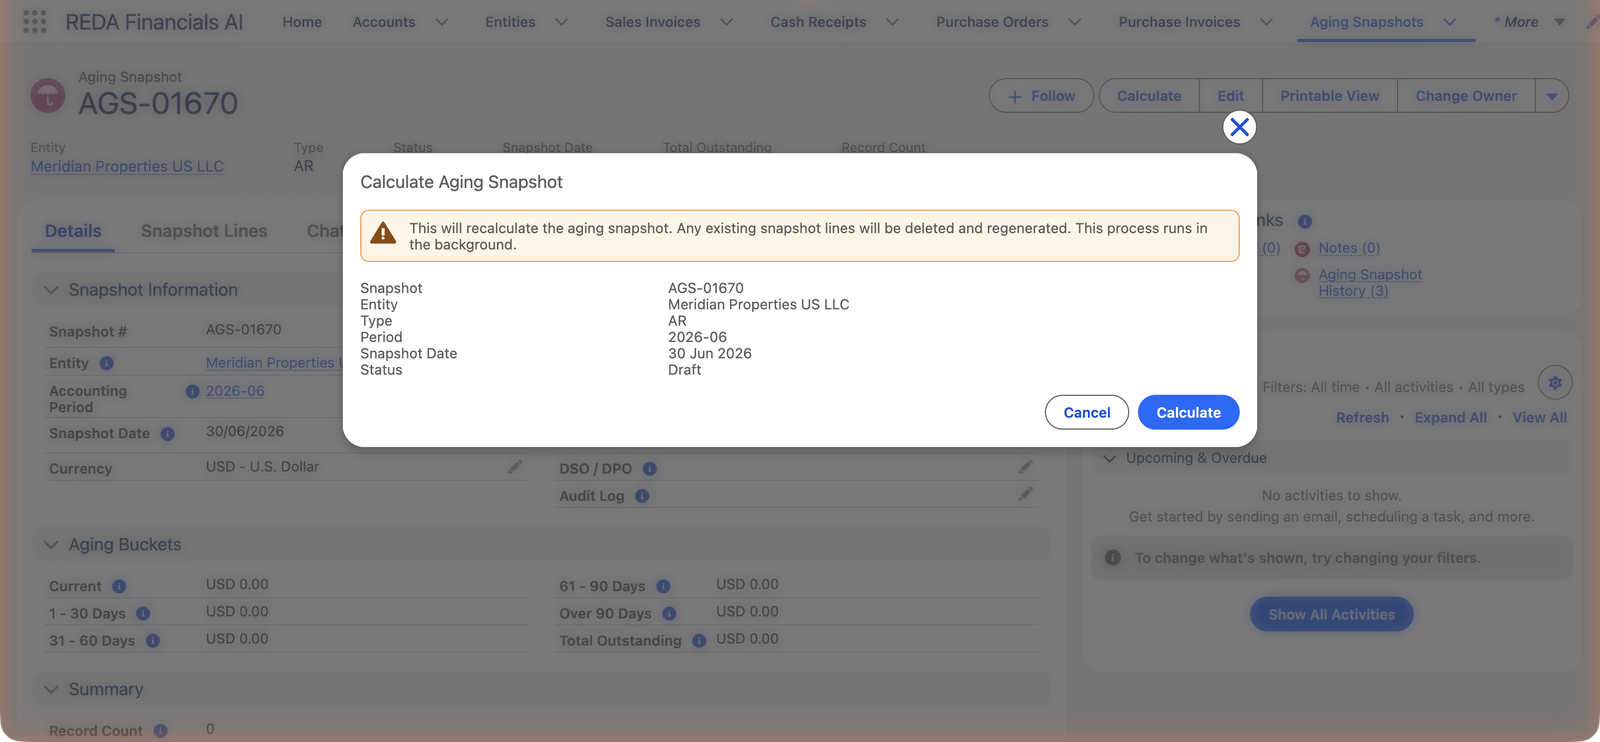Open the More navigation menu
The image size is (1600, 742).
(1529, 22)
